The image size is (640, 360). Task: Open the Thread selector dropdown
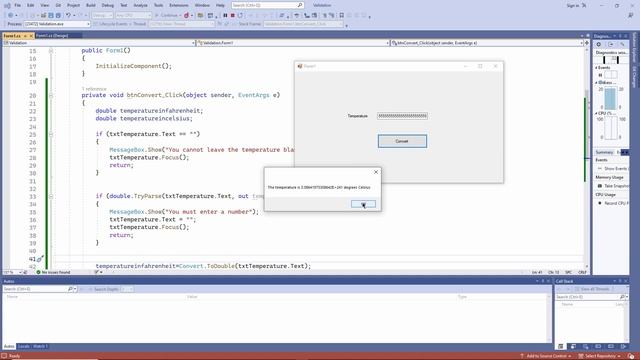coord(182,24)
